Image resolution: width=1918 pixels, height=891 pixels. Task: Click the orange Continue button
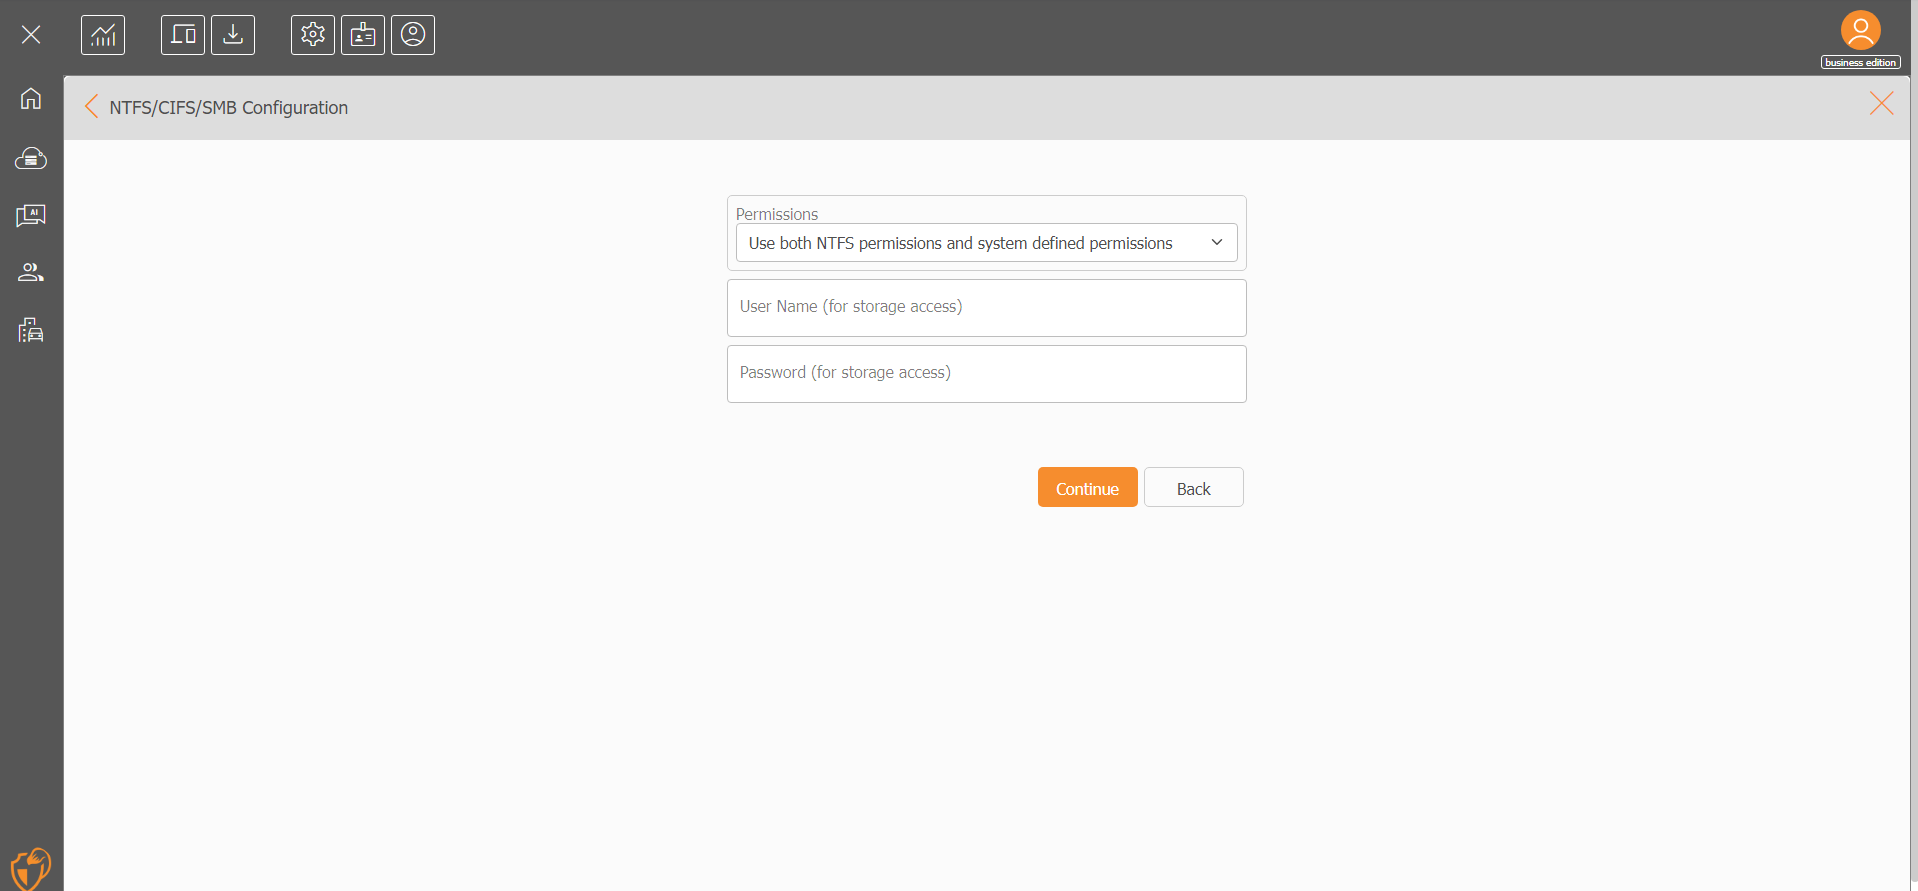pyautogui.click(x=1088, y=487)
